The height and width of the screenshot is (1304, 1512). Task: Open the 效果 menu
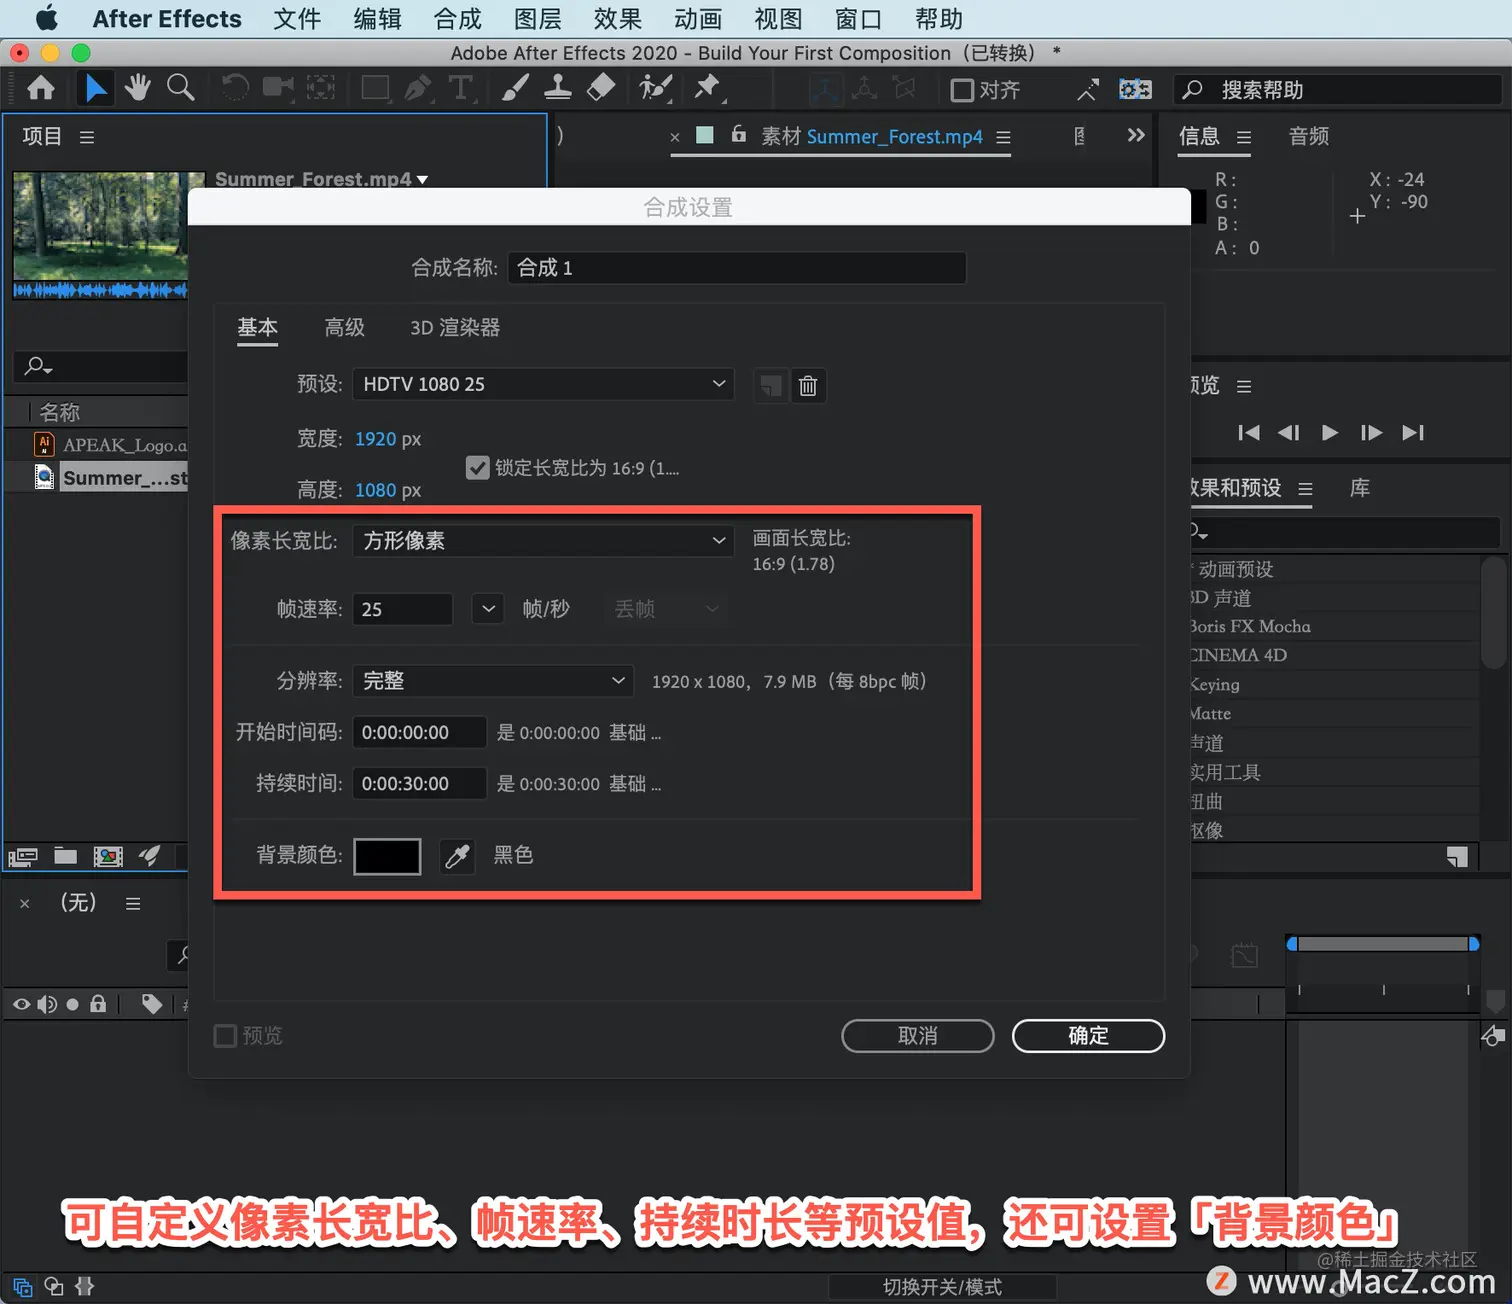point(617,19)
